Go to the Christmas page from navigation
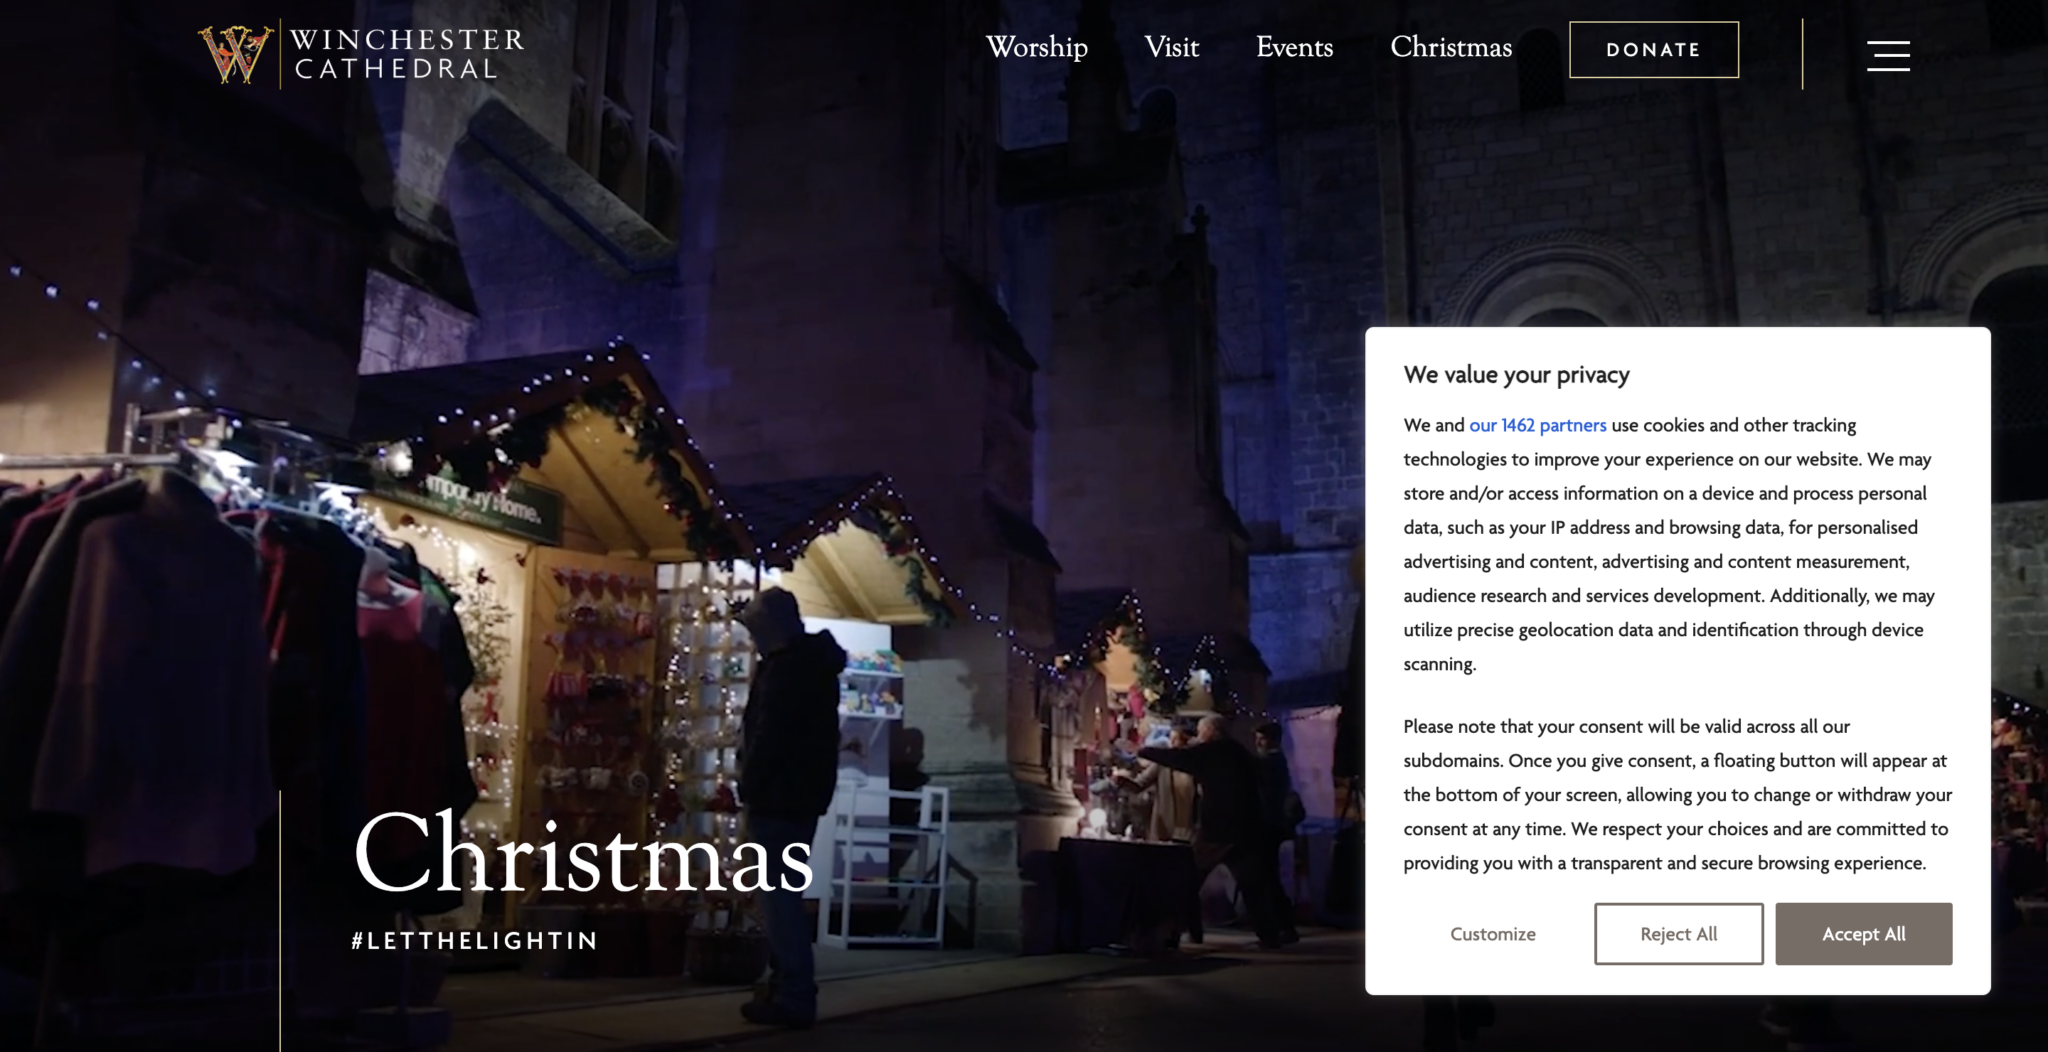Image resolution: width=2048 pixels, height=1052 pixels. [1450, 48]
